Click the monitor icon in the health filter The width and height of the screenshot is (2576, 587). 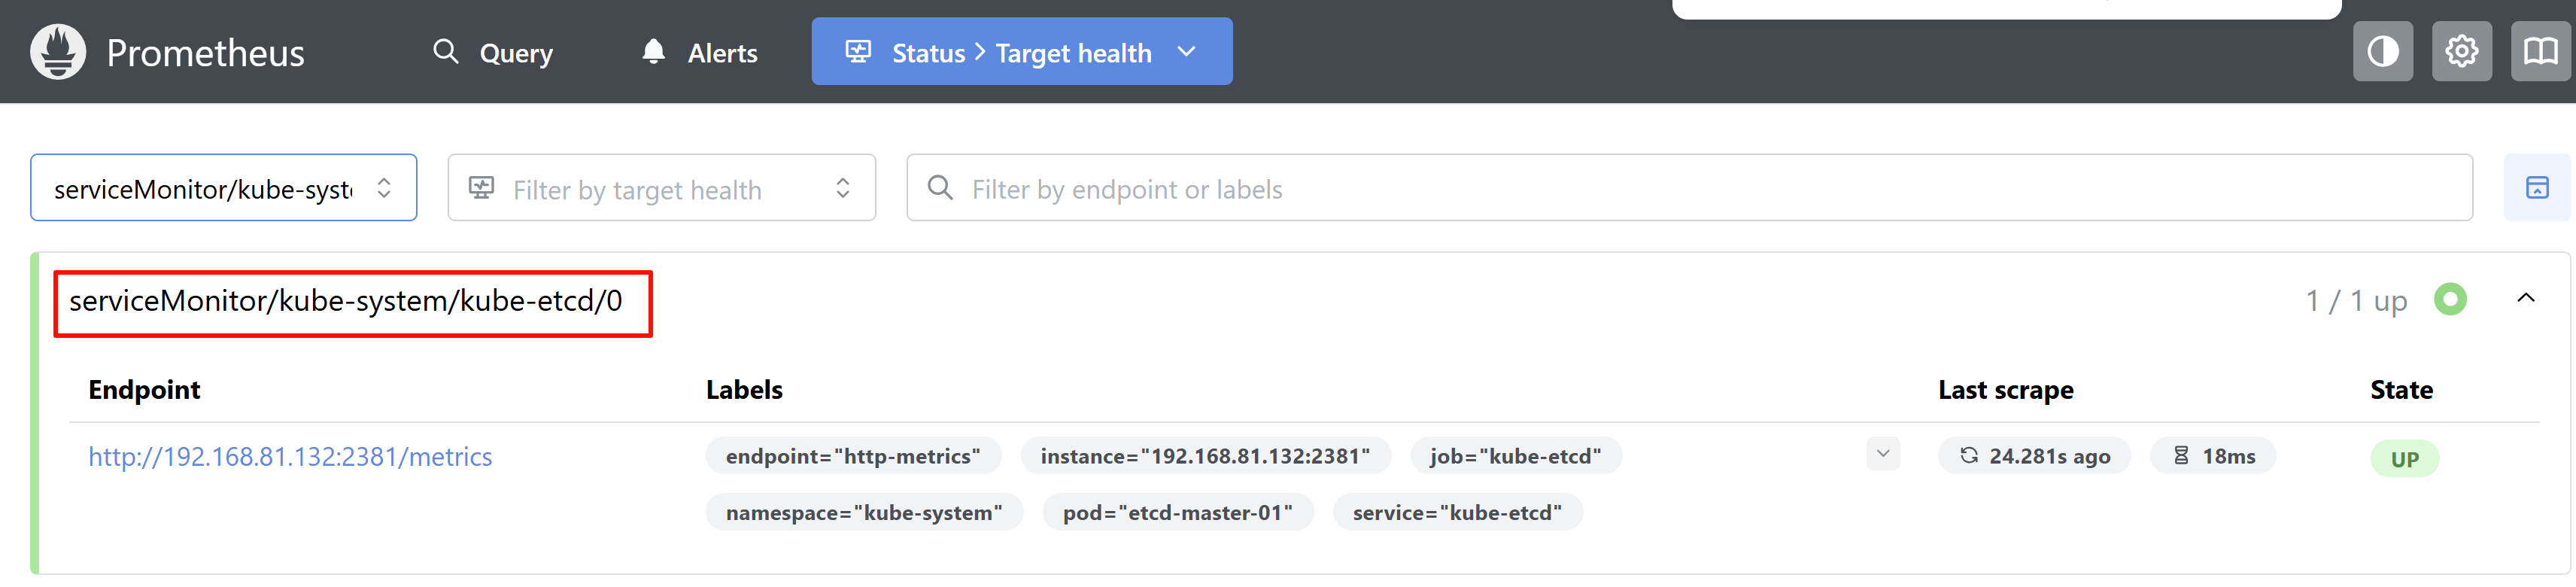482,188
